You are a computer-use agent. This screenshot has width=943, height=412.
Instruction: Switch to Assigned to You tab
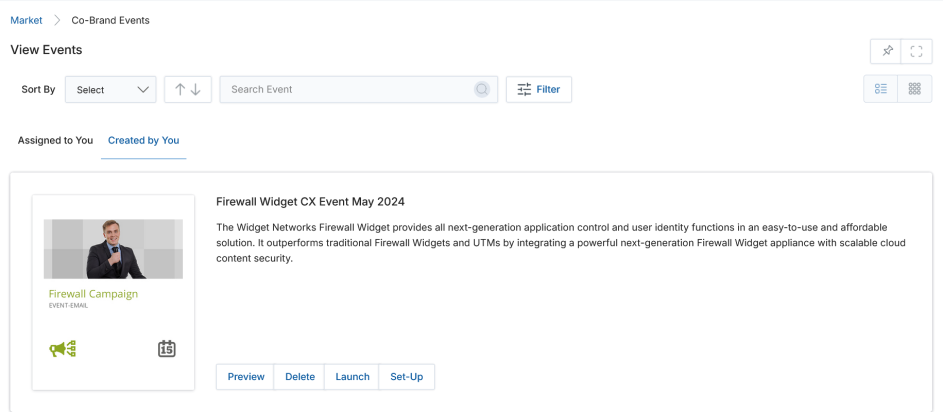pyautogui.click(x=55, y=140)
